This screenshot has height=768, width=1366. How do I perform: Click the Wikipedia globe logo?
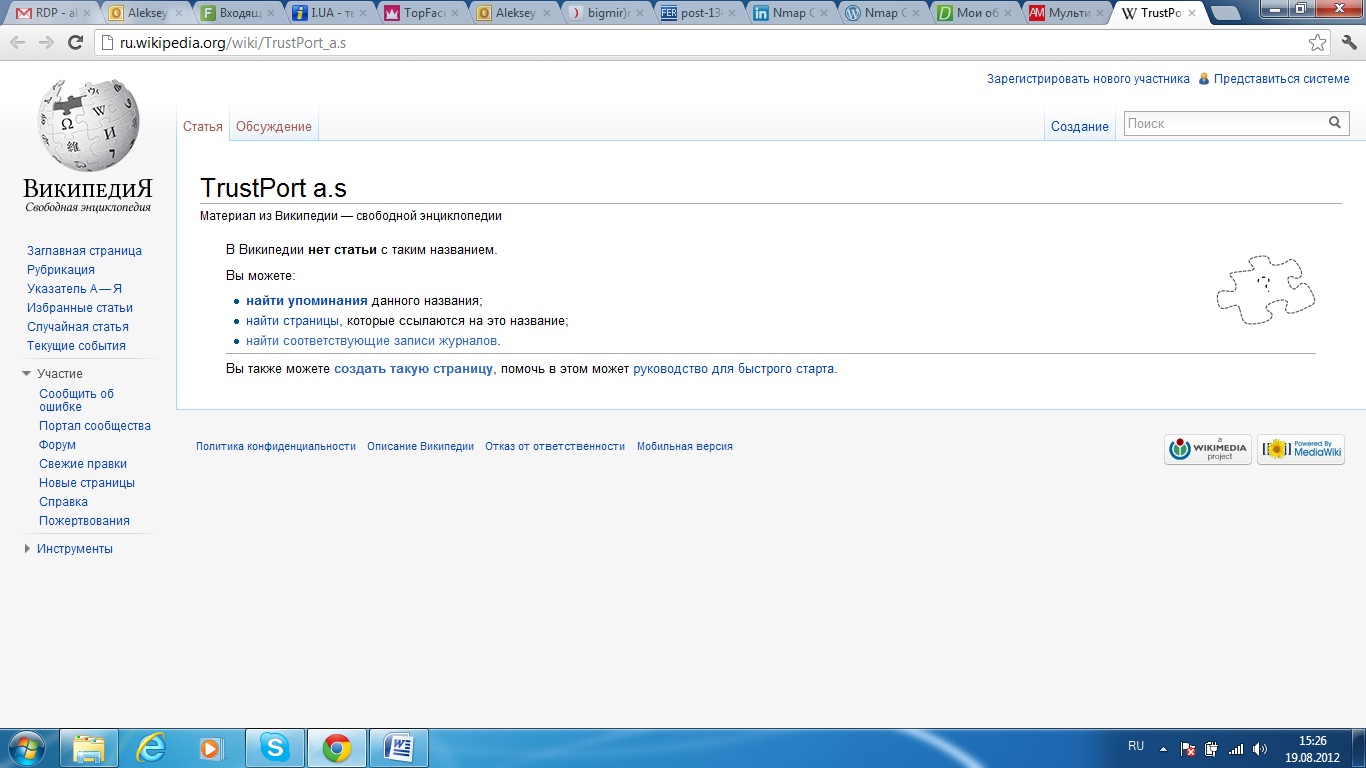pyautogui.click(x=88, y=125)
